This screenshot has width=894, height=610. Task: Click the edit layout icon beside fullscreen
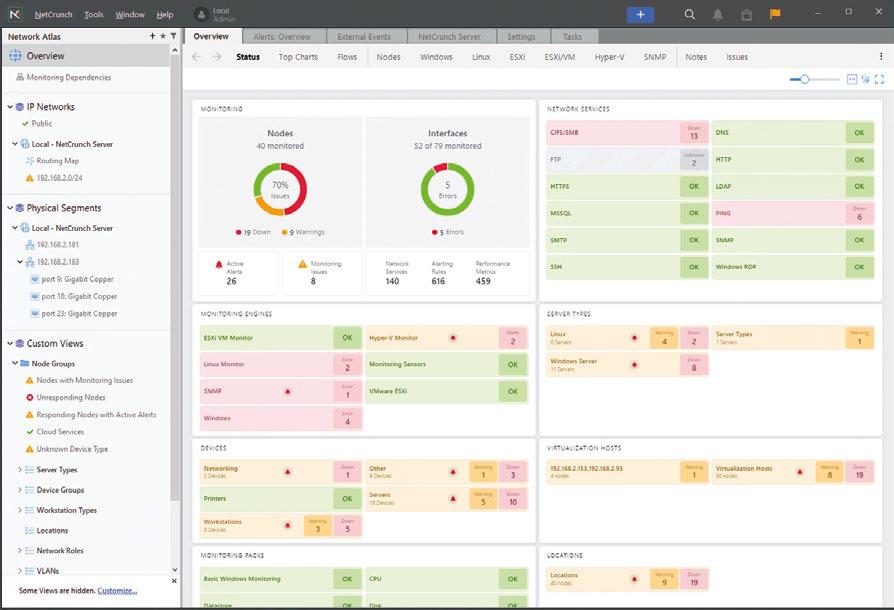(865, 79)
